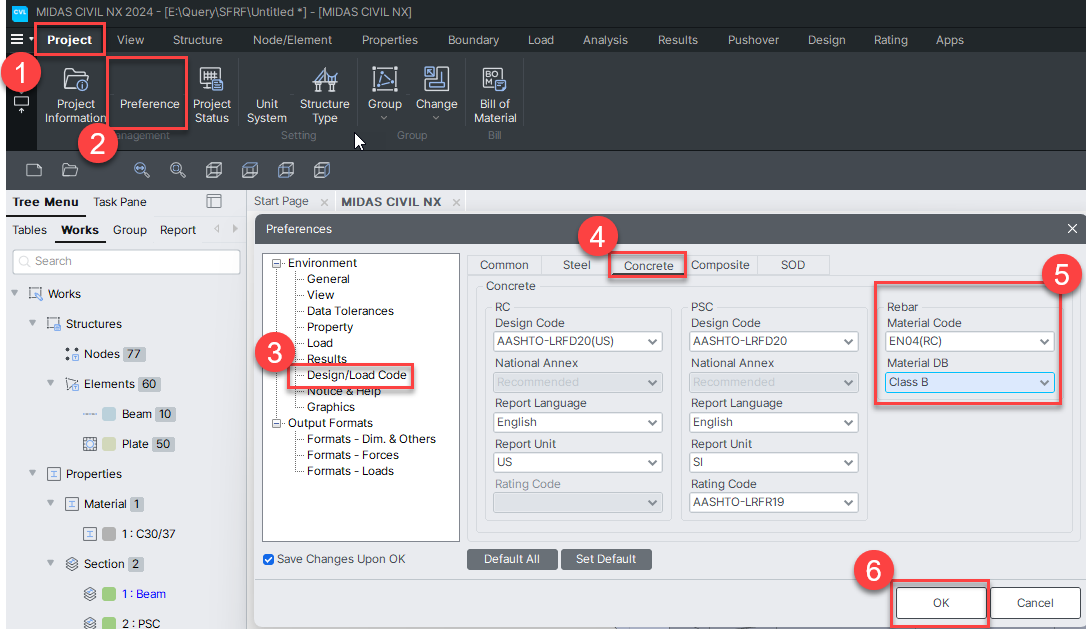Open the hamburger application menu
Viewport: 1086px width, 629px height.
pos(17,39)
